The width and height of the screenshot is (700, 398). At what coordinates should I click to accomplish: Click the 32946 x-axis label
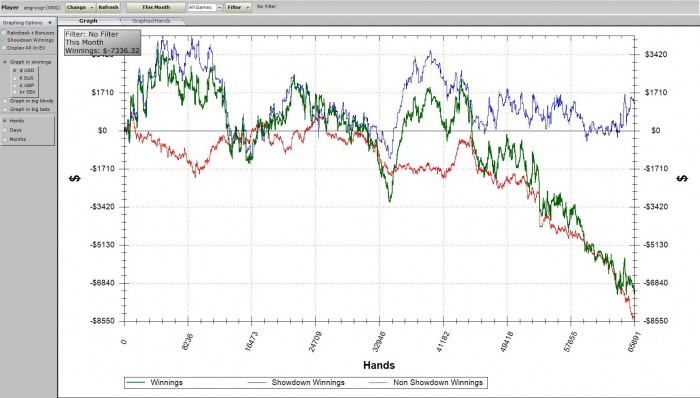378,342
